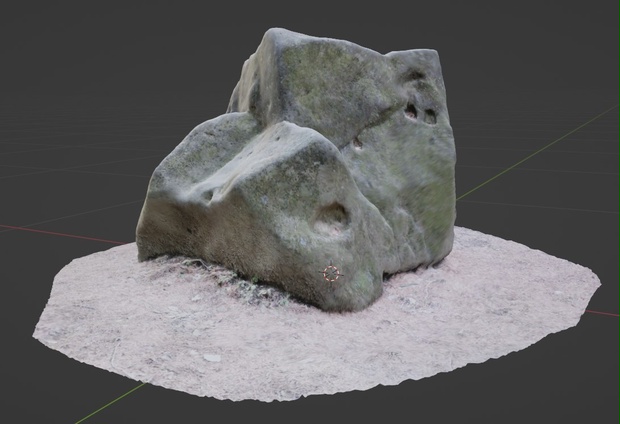This screenshot has width=620, height=424.
Task: Click the red-white 3D cursor crosshair
Action: (331, 273)
